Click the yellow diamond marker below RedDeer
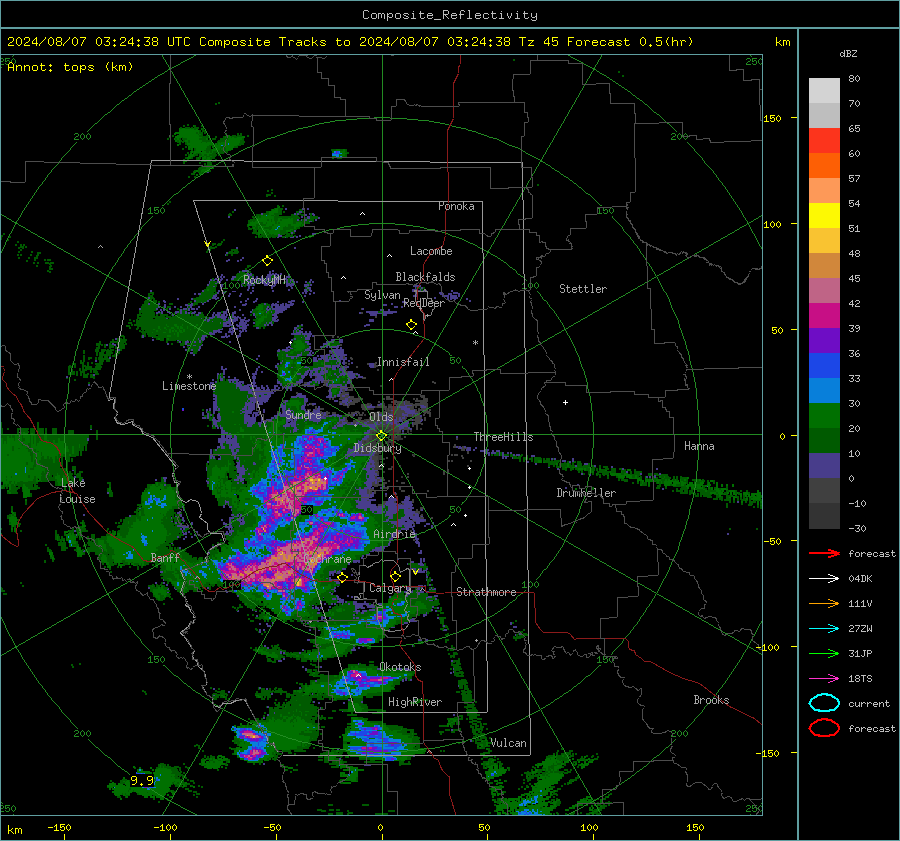900x841 pixels. coord(411,325)
